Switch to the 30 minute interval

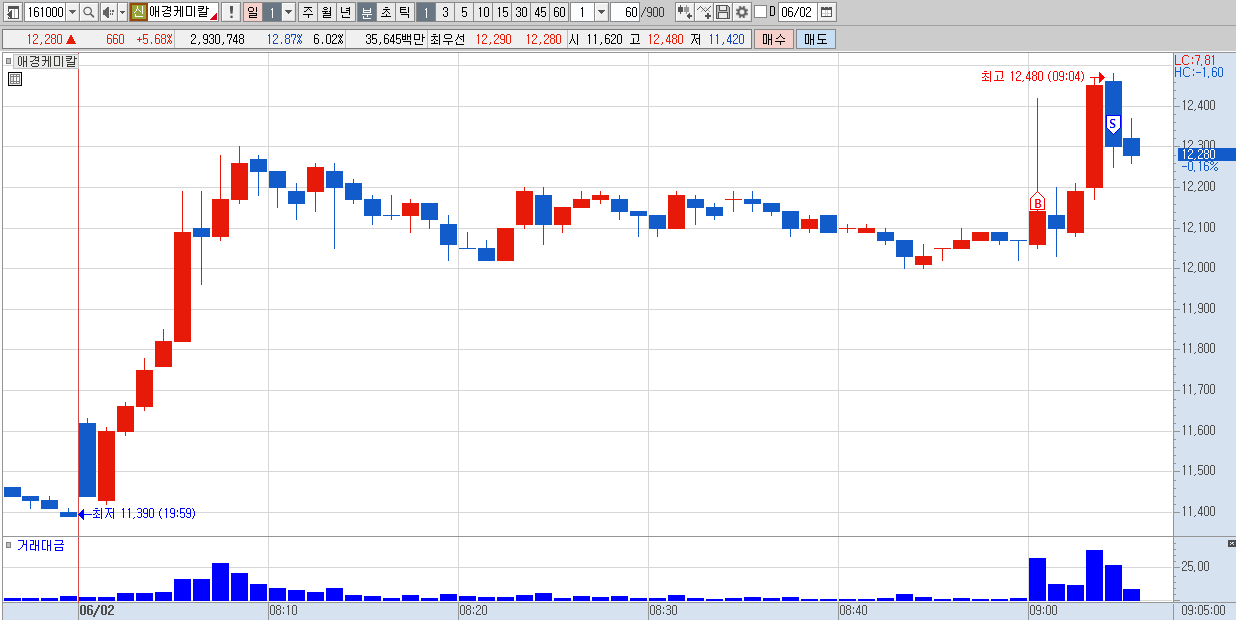[x=521, y=12]
